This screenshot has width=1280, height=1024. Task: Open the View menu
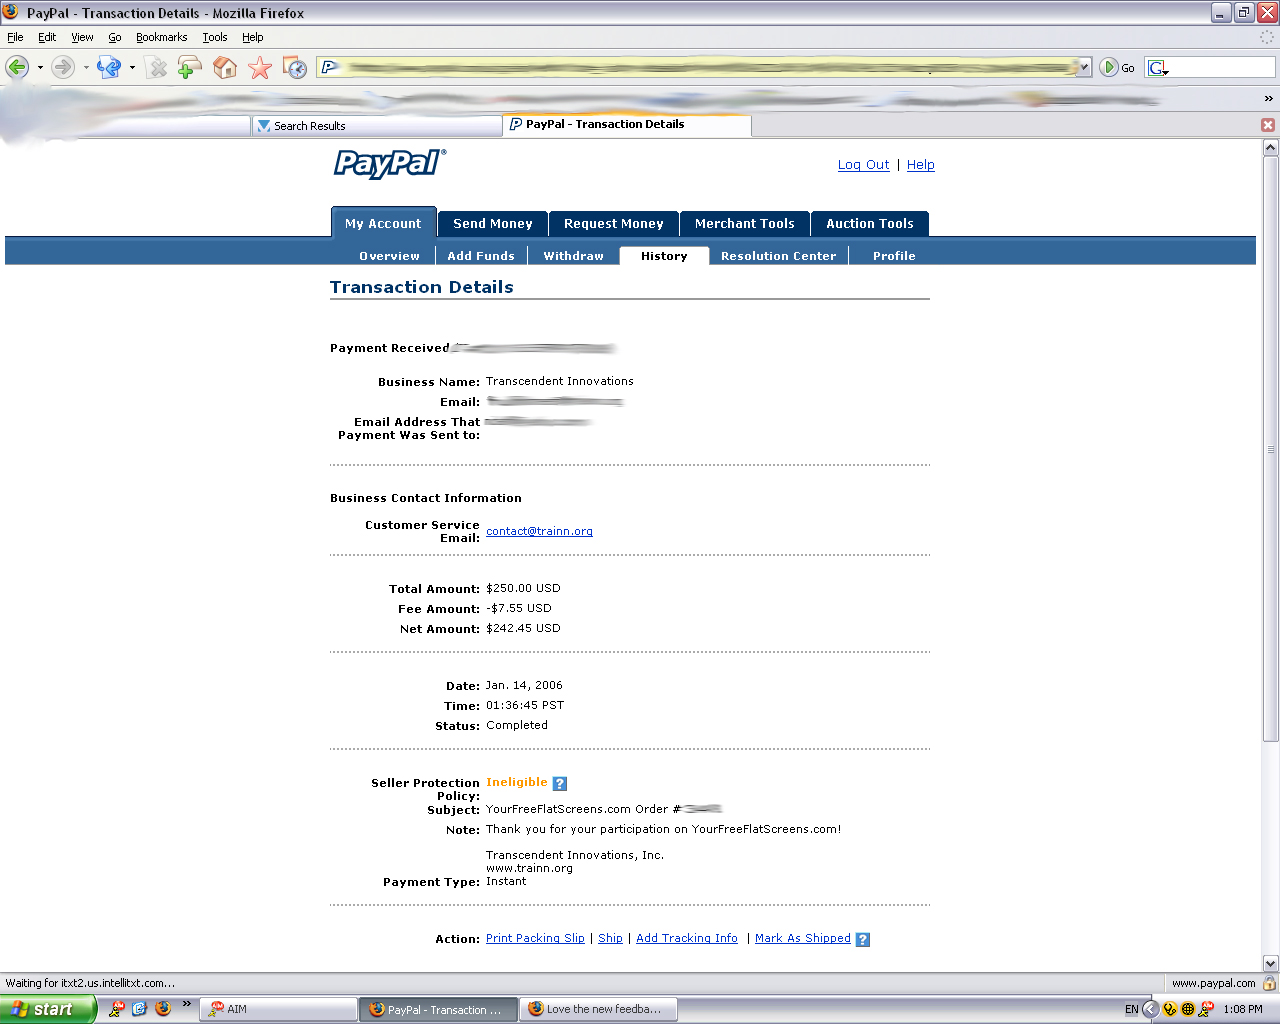(x=82, y=37)
